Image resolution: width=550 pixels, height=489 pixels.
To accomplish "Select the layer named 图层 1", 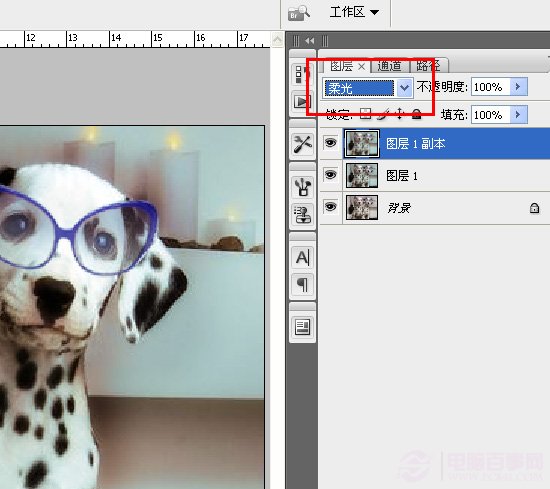I will (434, 175).
